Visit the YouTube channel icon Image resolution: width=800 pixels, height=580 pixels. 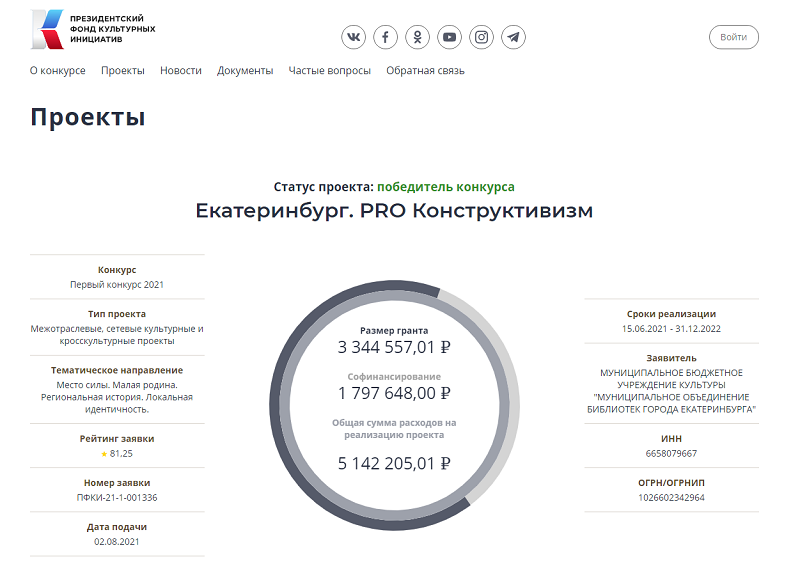(450, 38)
